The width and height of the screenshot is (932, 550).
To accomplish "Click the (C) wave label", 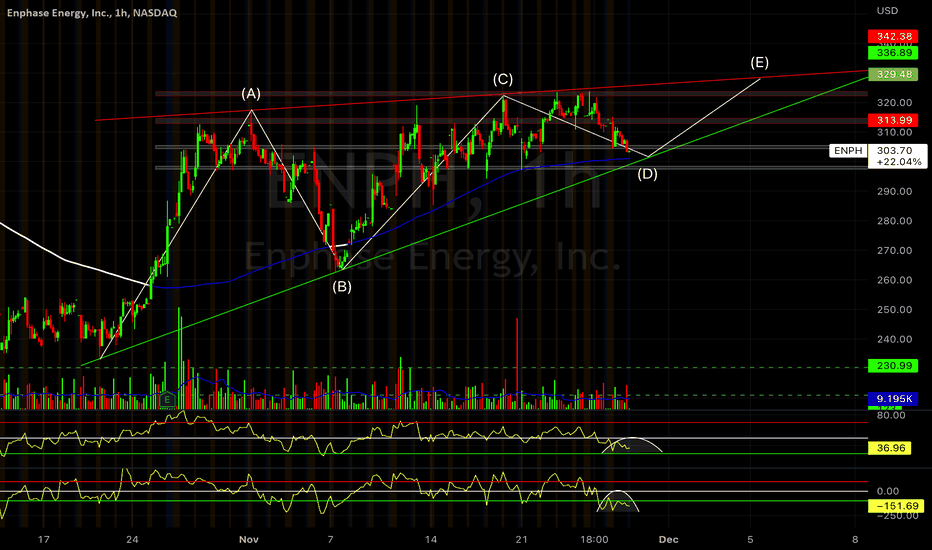I will click(503, 79).
